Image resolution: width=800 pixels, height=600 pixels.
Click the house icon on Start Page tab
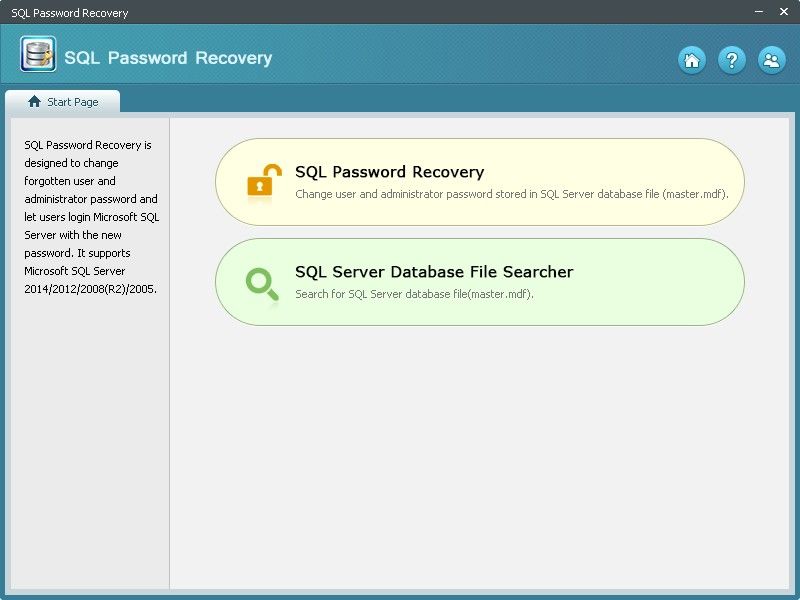(x=34, y=102)
